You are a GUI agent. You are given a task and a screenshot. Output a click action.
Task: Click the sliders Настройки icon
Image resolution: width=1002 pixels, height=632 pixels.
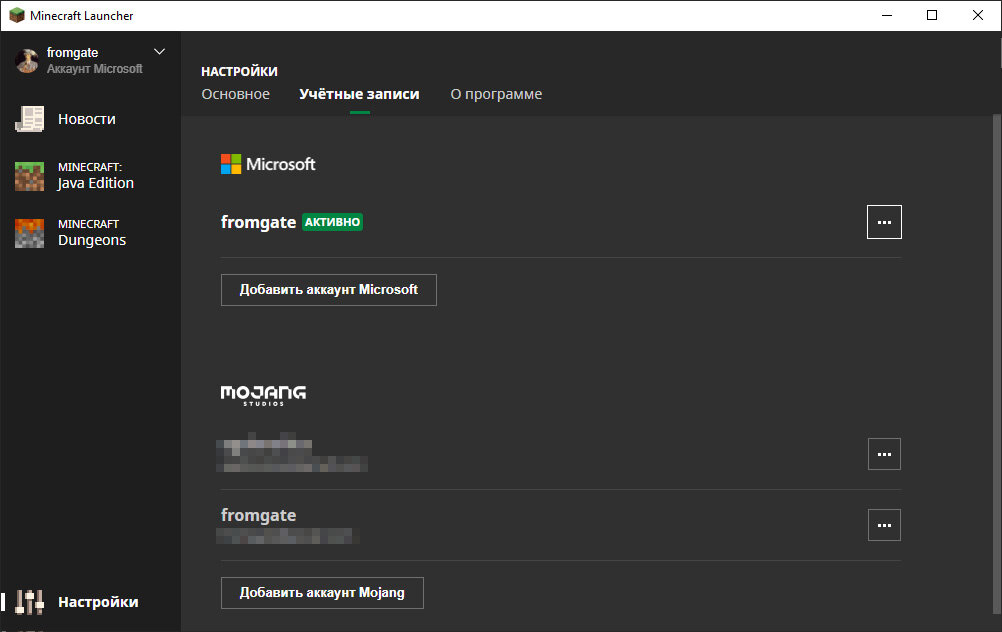coord(29,602)
